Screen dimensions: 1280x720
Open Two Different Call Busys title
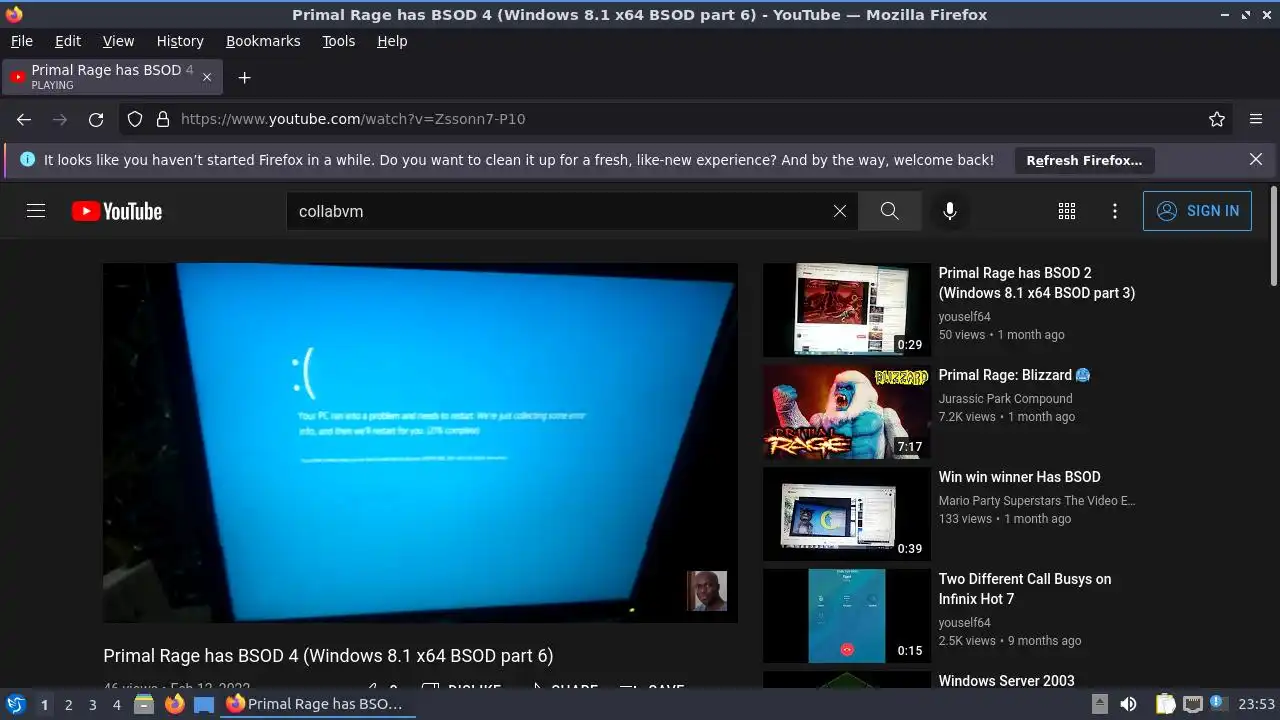coord(1025,589)
